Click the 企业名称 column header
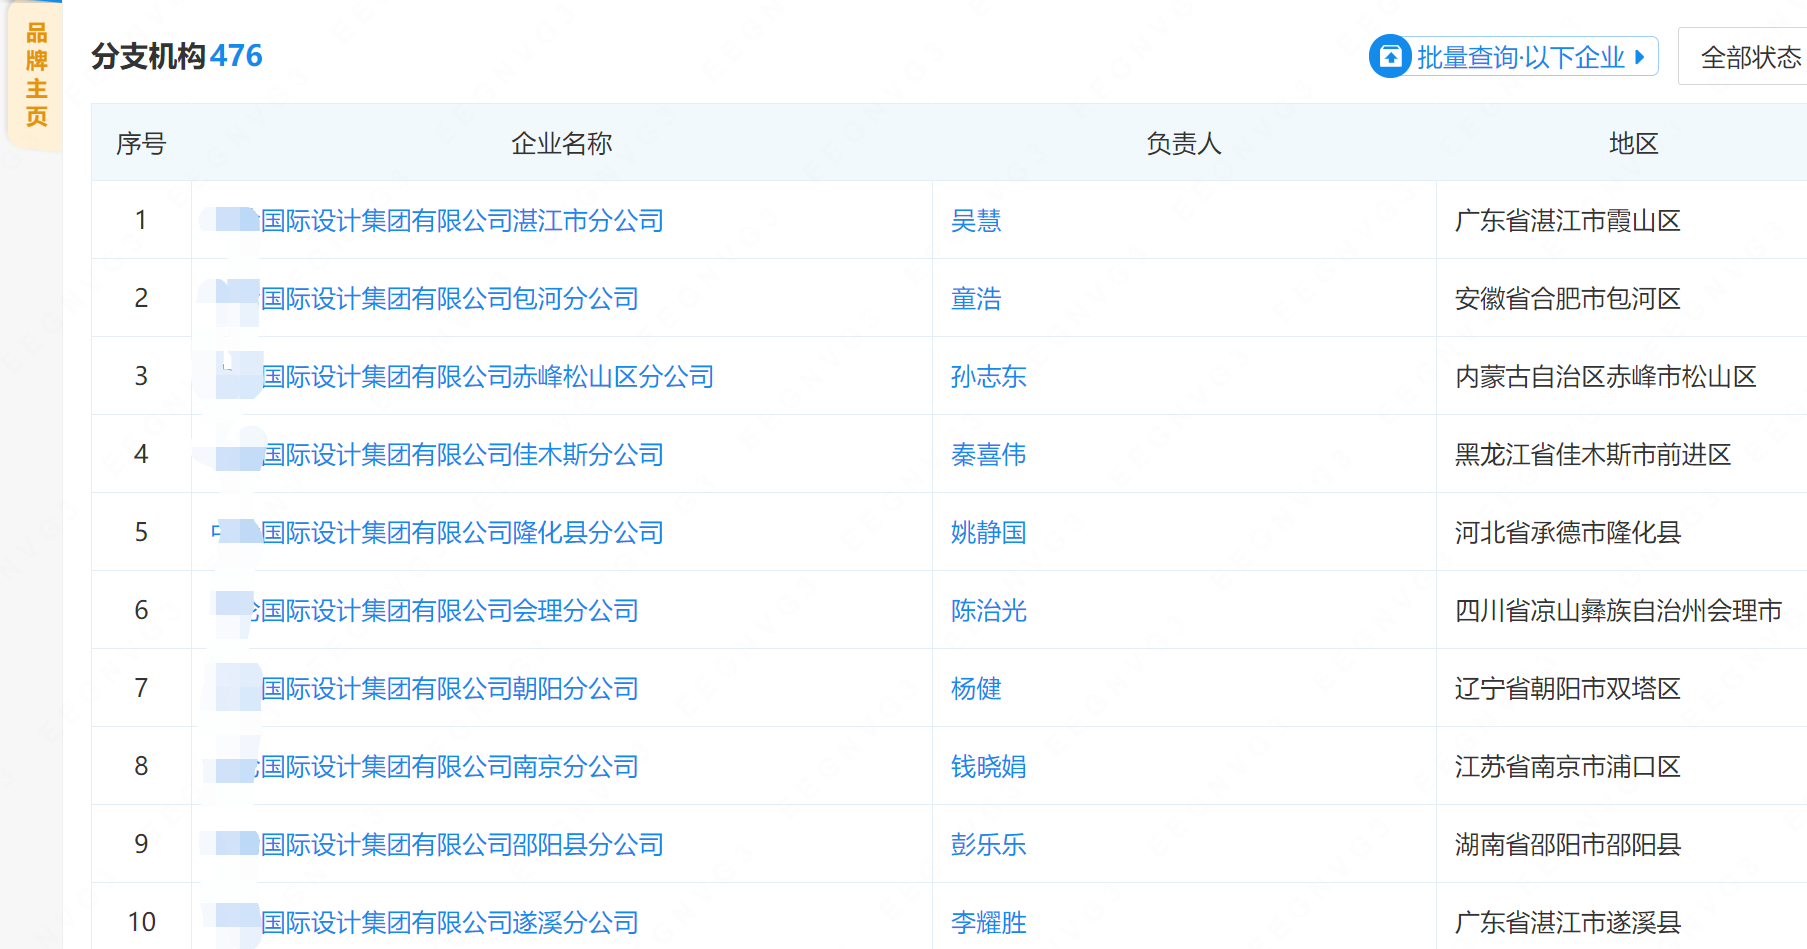Screen dimensions: 1807x949 click(x=561, y=144)
